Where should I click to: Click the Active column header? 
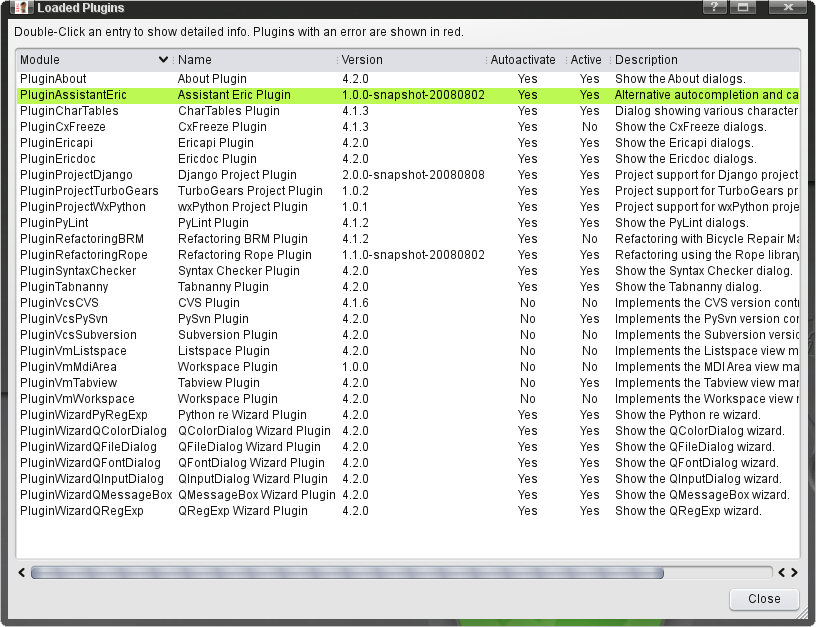(x=586, y=60)
